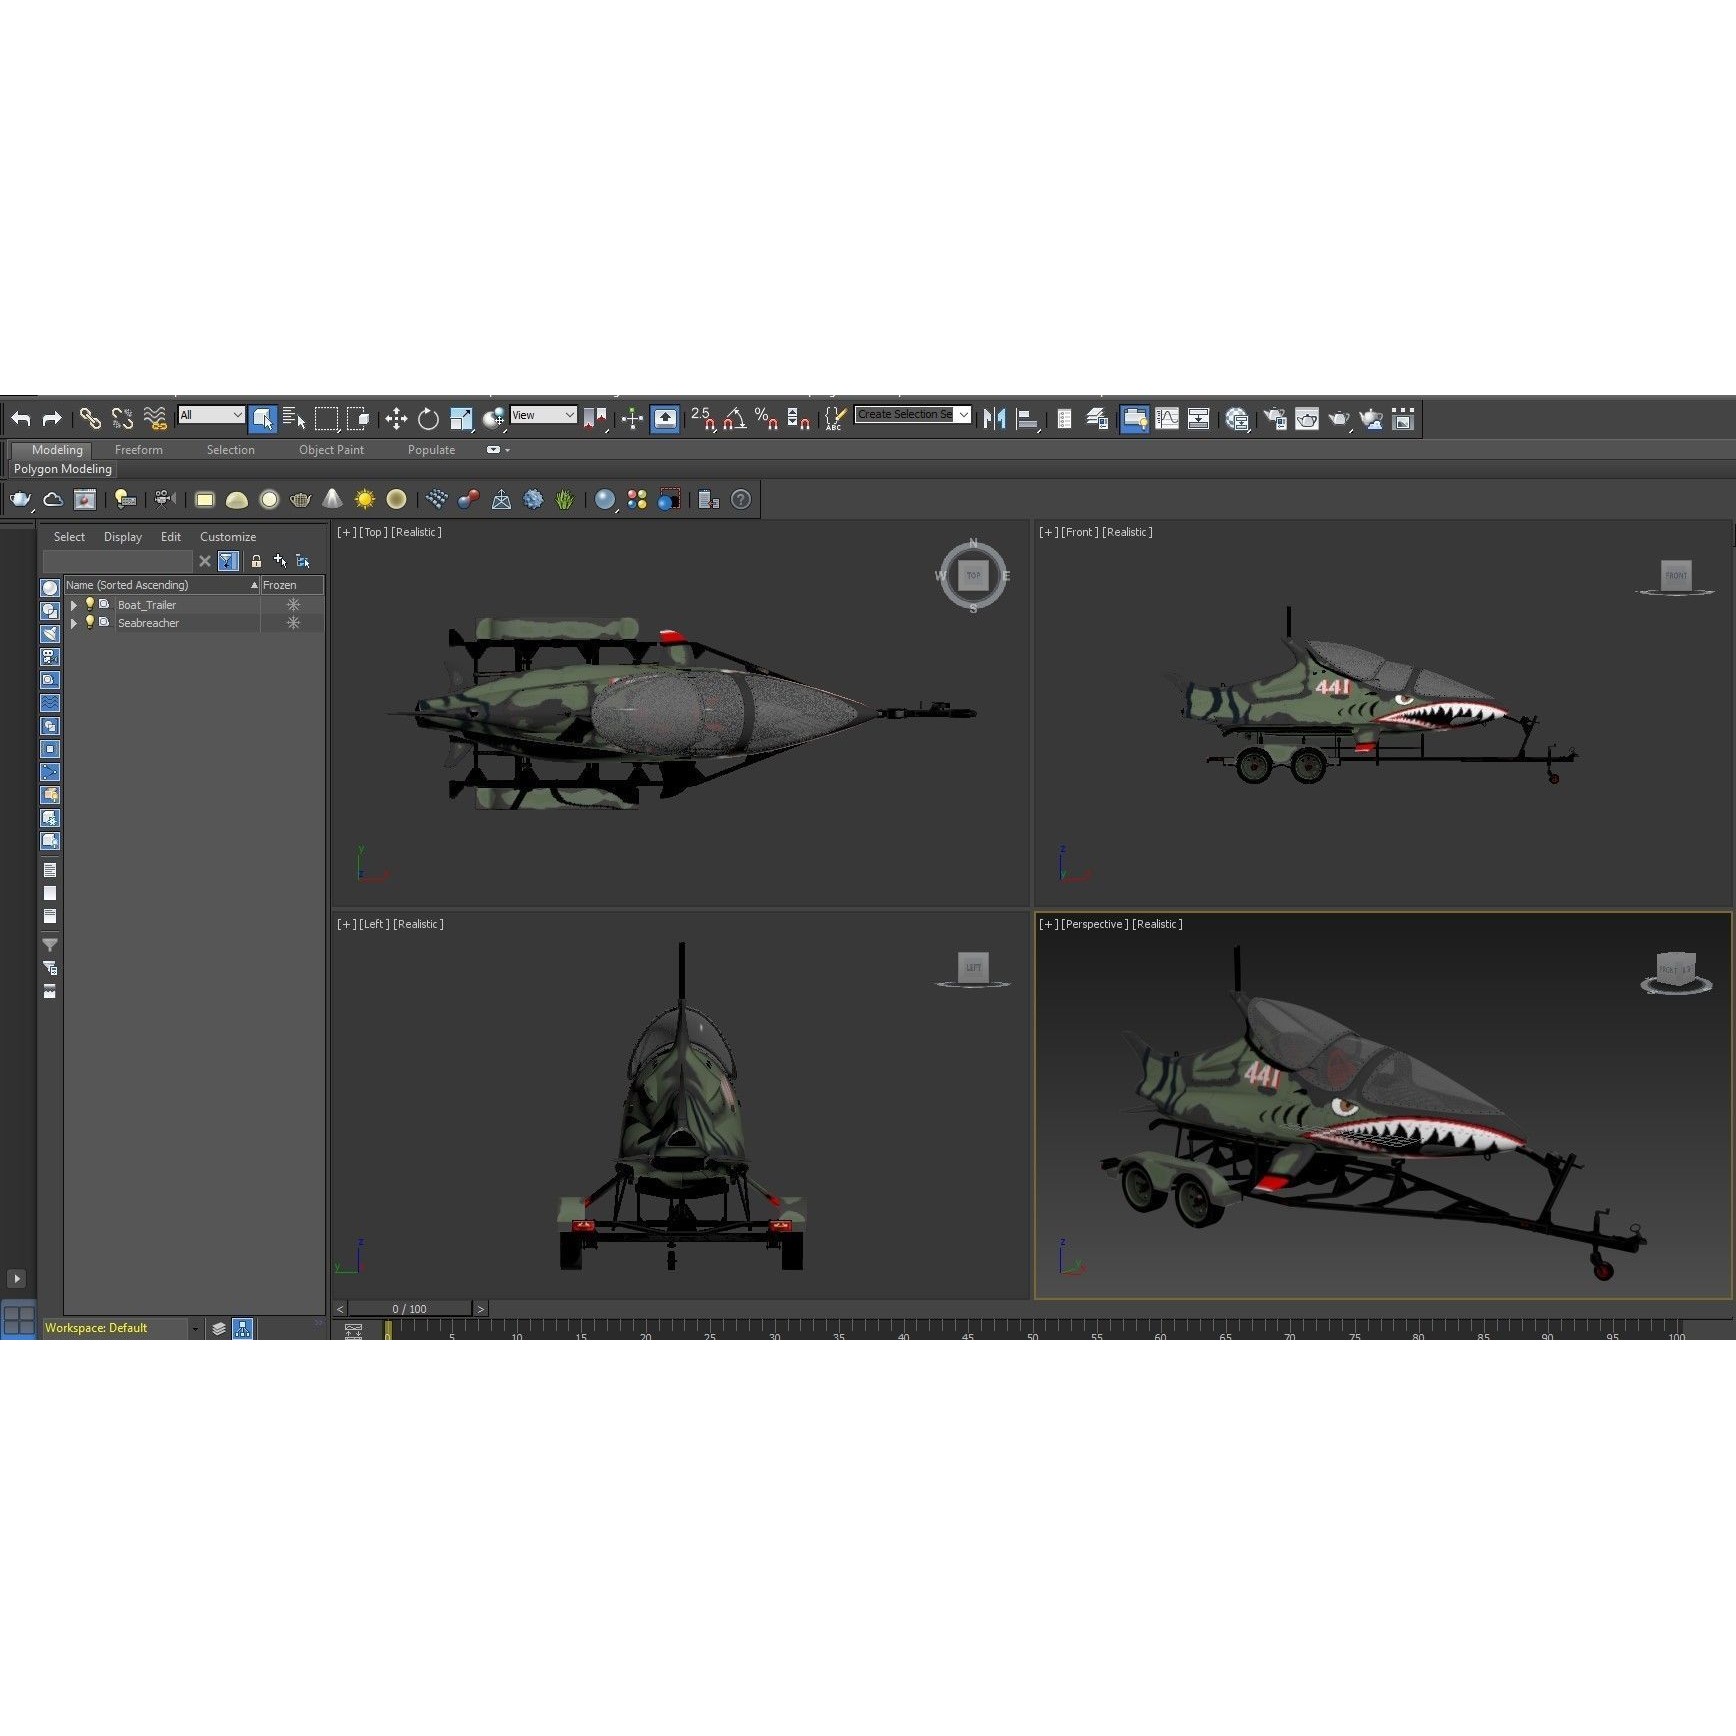This screenshot has height=1736, width=1736.
Task: Click the snowflake to freeze Boat_Trailer
Action: click(x=293, y=605)
